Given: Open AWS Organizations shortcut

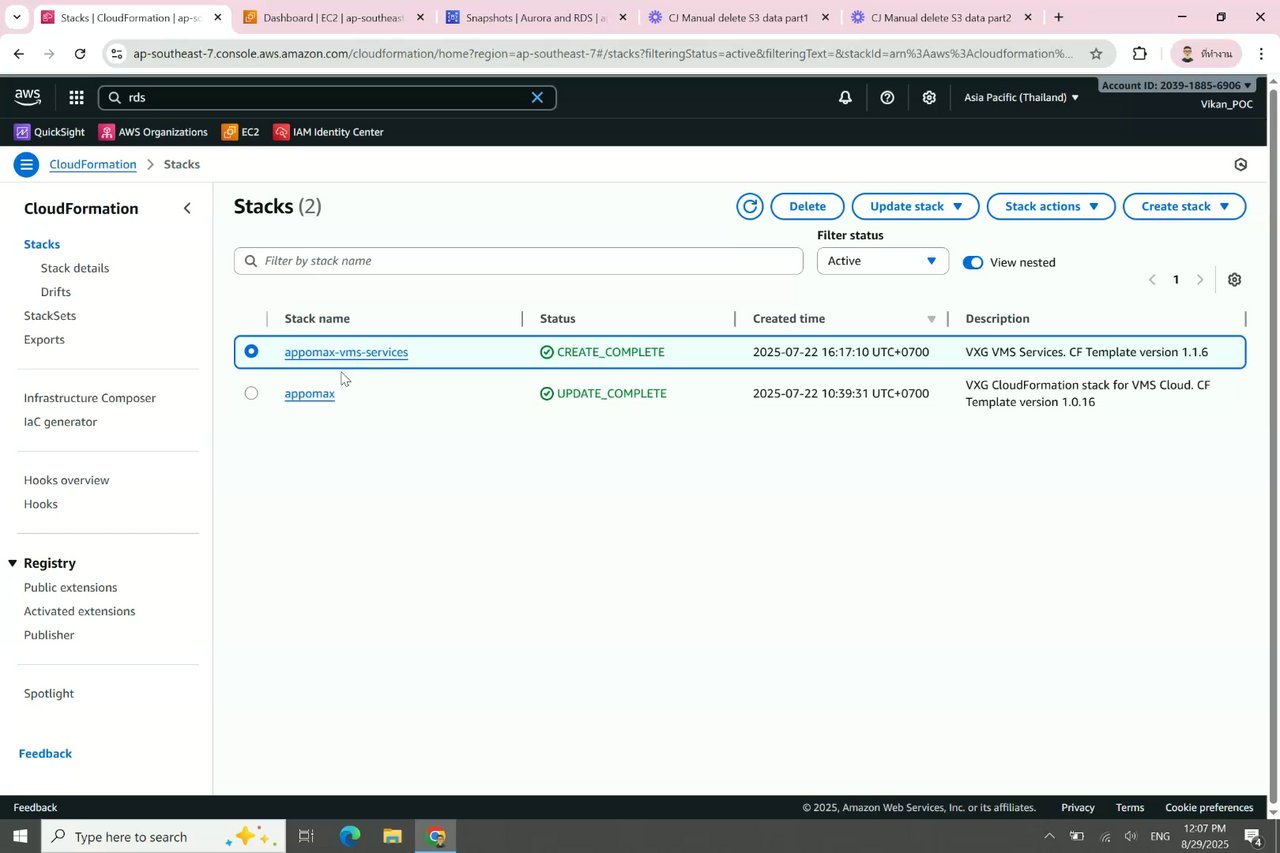Looking at the screenshot, I should [153, 132].
